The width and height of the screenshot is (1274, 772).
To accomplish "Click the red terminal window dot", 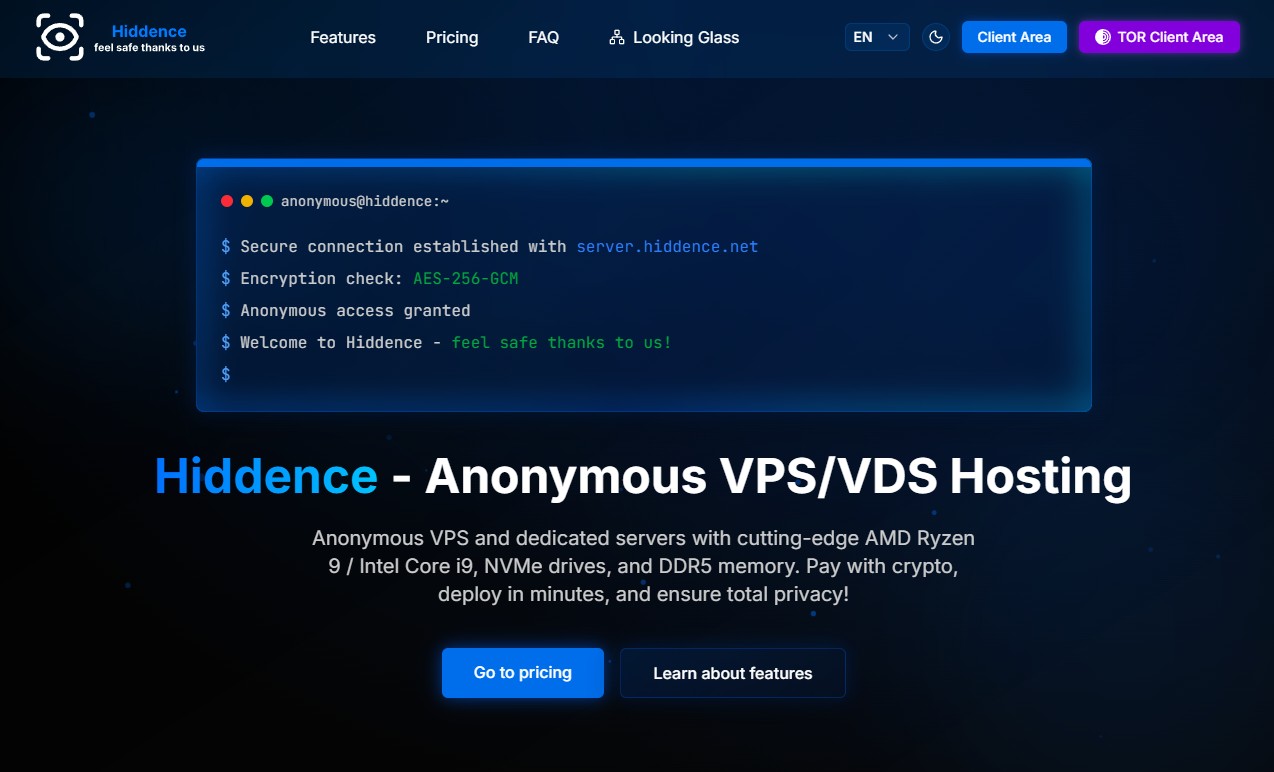I will 227,201.
